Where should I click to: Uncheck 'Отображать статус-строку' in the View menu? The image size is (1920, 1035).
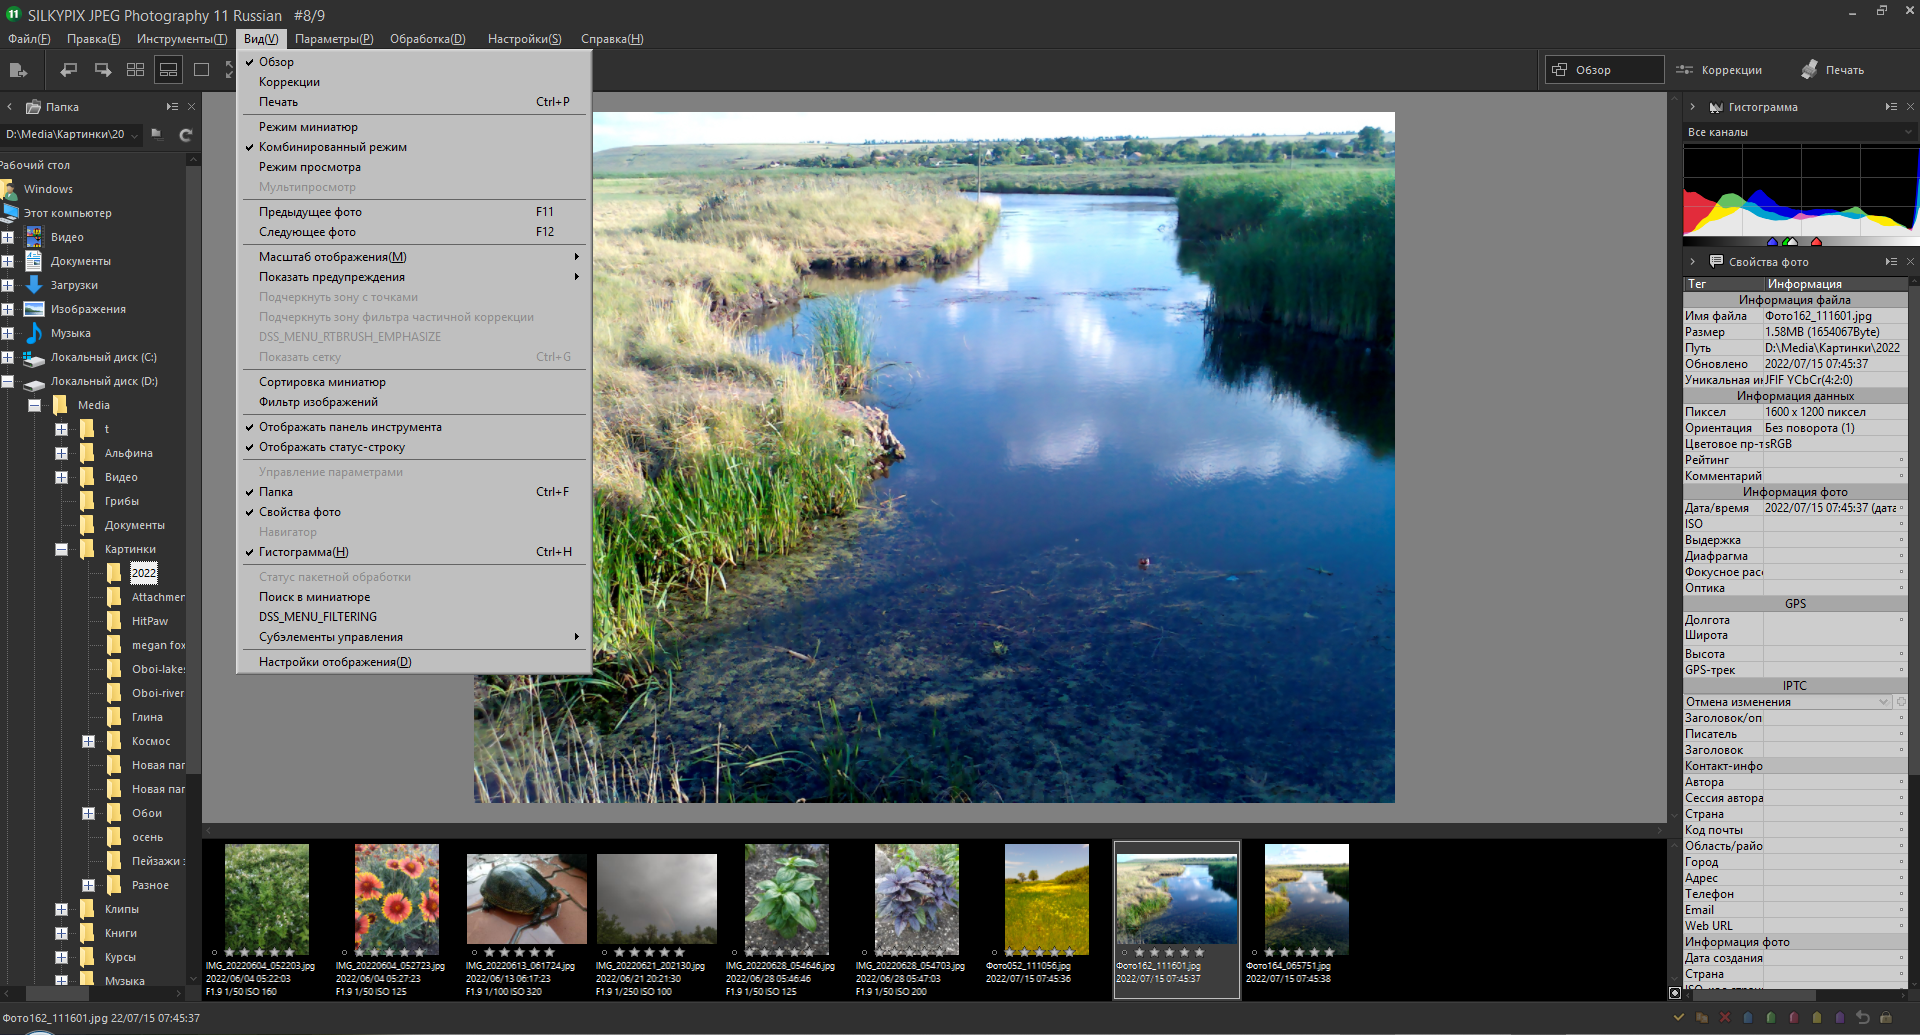331,447
